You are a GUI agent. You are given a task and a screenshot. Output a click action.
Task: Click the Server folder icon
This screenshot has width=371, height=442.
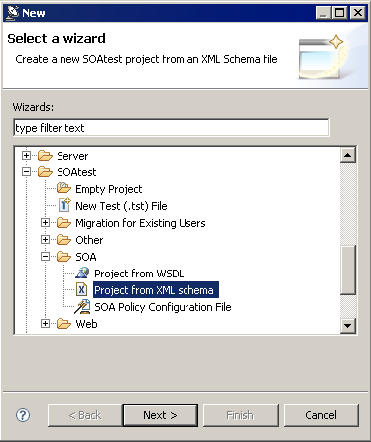click(x=45, y=156)
